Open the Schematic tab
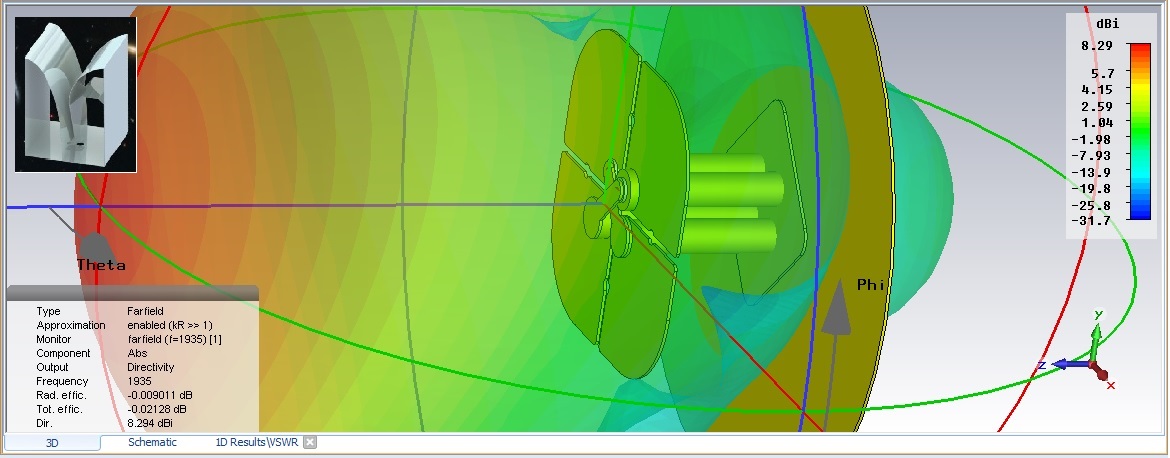 tap(152, 442)
